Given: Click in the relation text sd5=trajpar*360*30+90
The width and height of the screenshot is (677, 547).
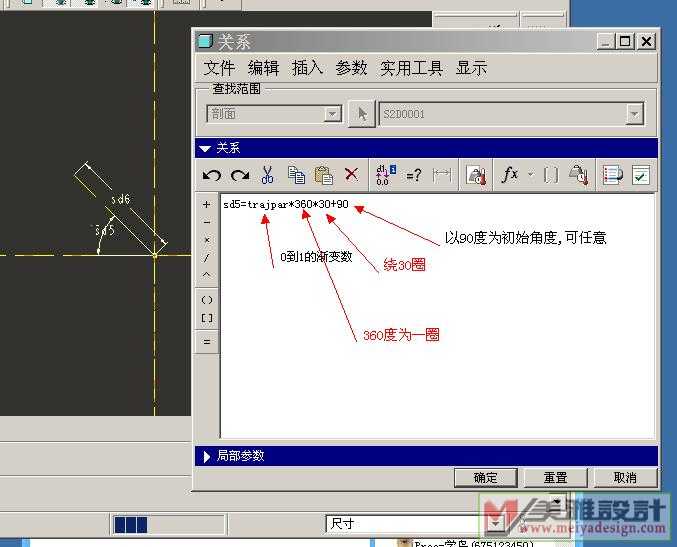Looking at the screenshot, I should coord(286,204).
